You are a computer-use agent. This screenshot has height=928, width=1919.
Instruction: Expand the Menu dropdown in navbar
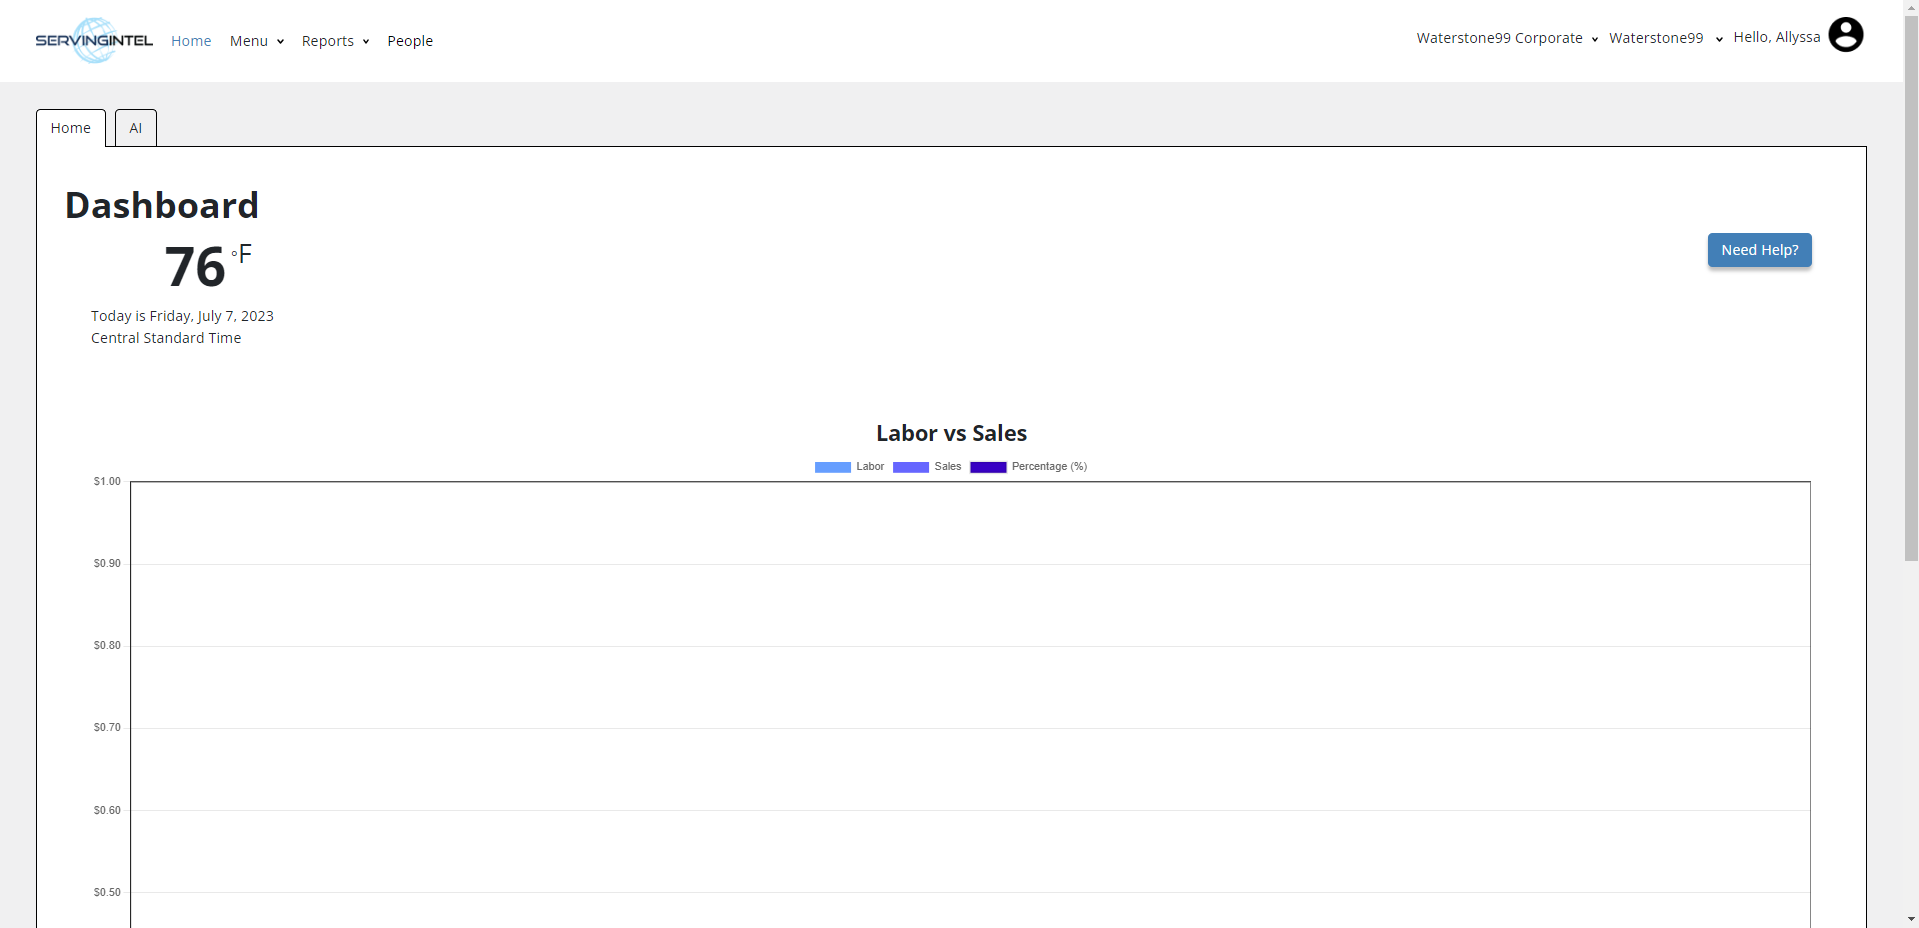click(256, 41)
